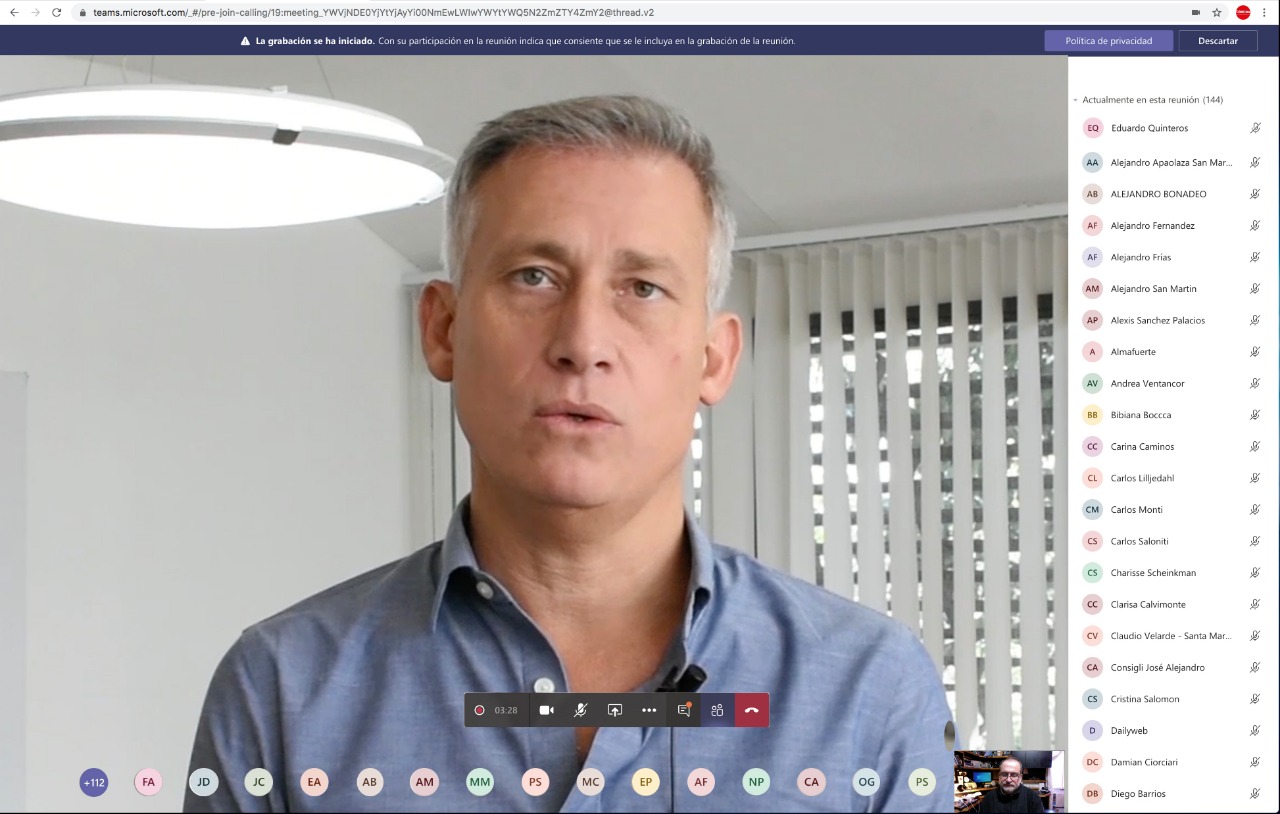Click the EQ avatar in roster
This screenshot has height=814, width=1280.
click(x=1093, y=128)
